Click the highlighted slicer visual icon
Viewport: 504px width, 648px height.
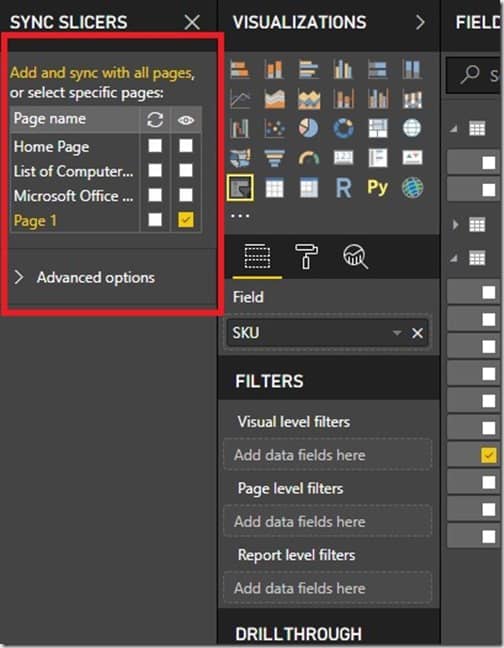240,188
